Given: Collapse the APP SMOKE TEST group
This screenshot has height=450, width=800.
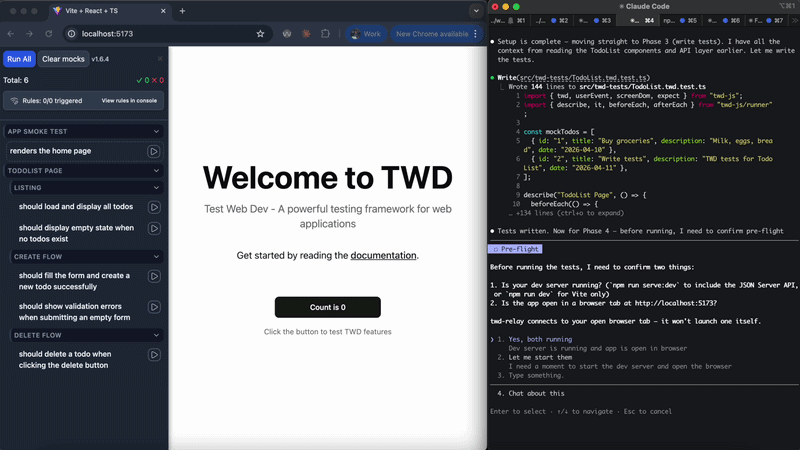Looking at the screenshot, I should pyautogui.click(x=156, y=132).
